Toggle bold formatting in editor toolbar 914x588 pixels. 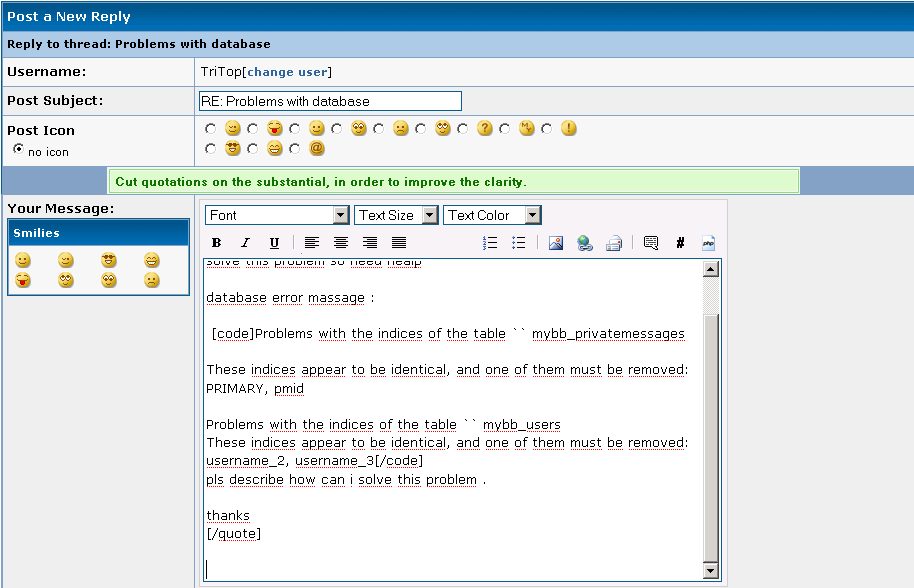pyautogui.click(x=217, y=243)
